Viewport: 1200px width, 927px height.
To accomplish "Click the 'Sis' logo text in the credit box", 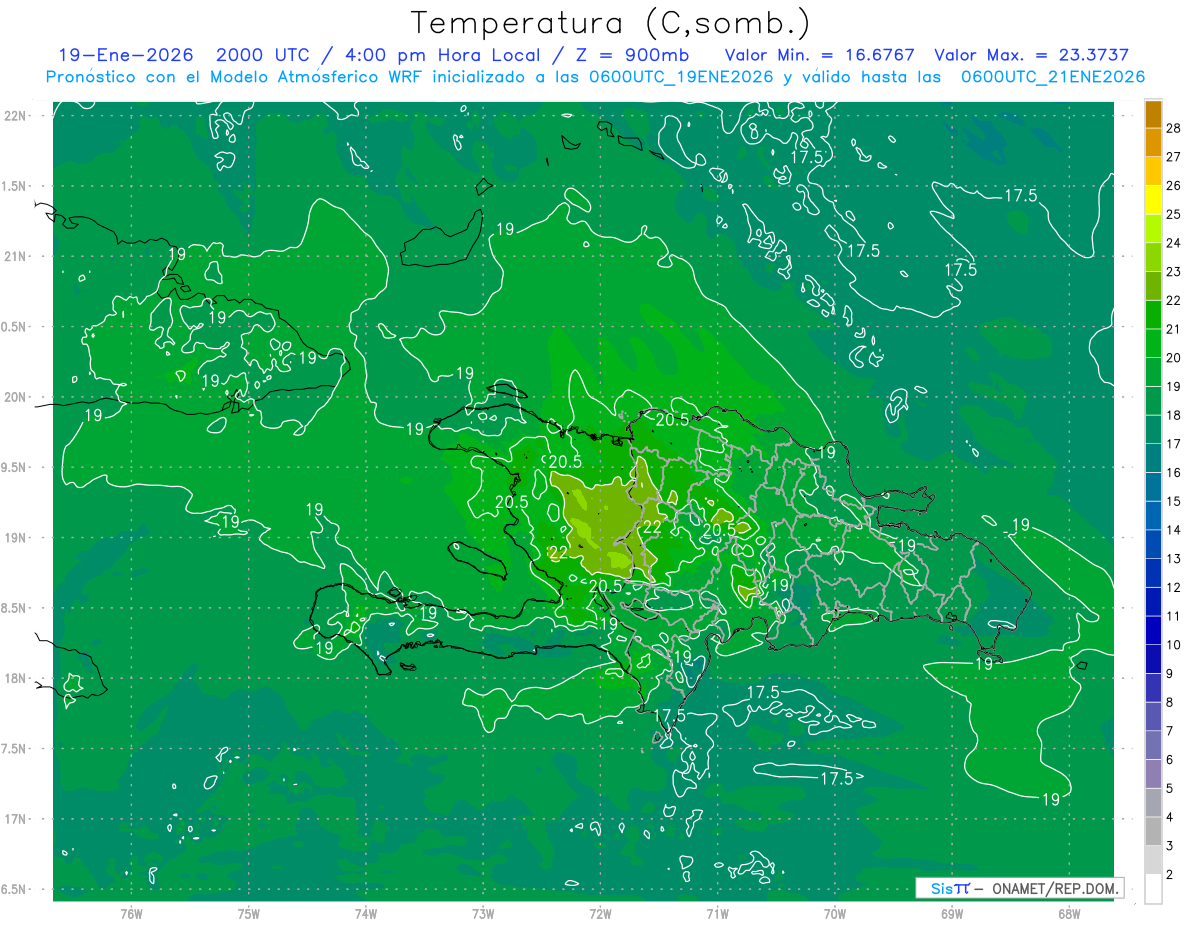I will (x=941, y=888).
